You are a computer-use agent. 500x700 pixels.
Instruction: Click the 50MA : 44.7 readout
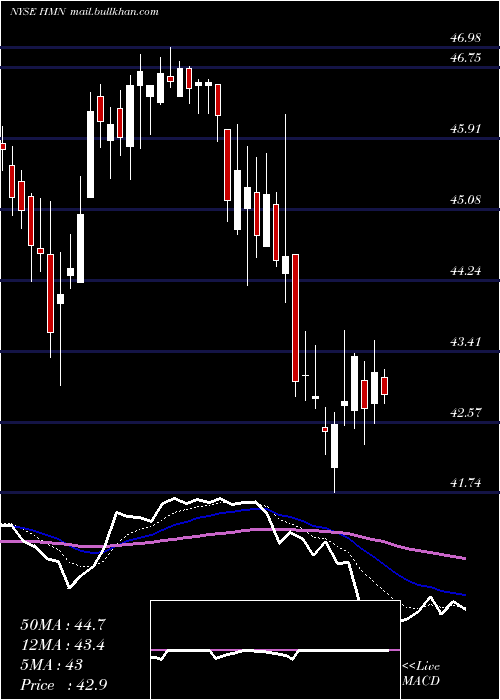tap(63, 625)
